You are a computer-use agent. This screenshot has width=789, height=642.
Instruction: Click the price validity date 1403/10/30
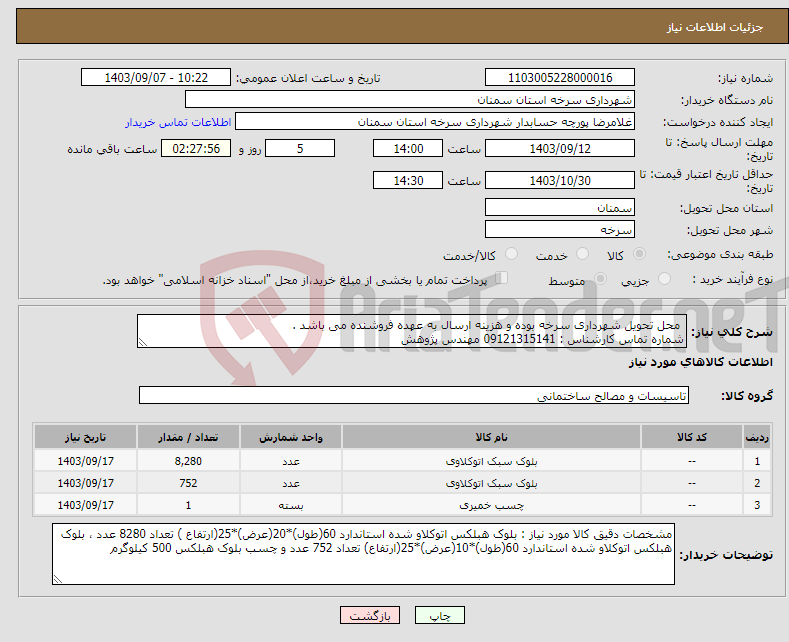(560, 180)
